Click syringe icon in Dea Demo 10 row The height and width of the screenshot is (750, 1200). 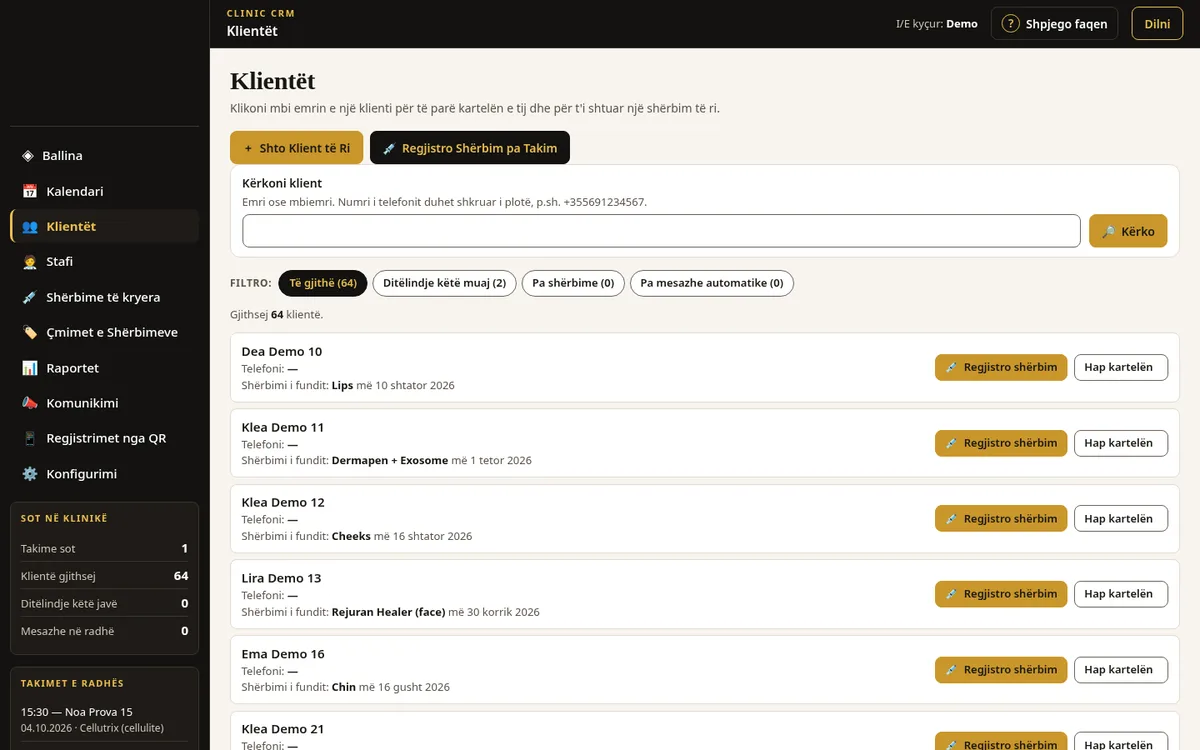(x=951, y=367)
